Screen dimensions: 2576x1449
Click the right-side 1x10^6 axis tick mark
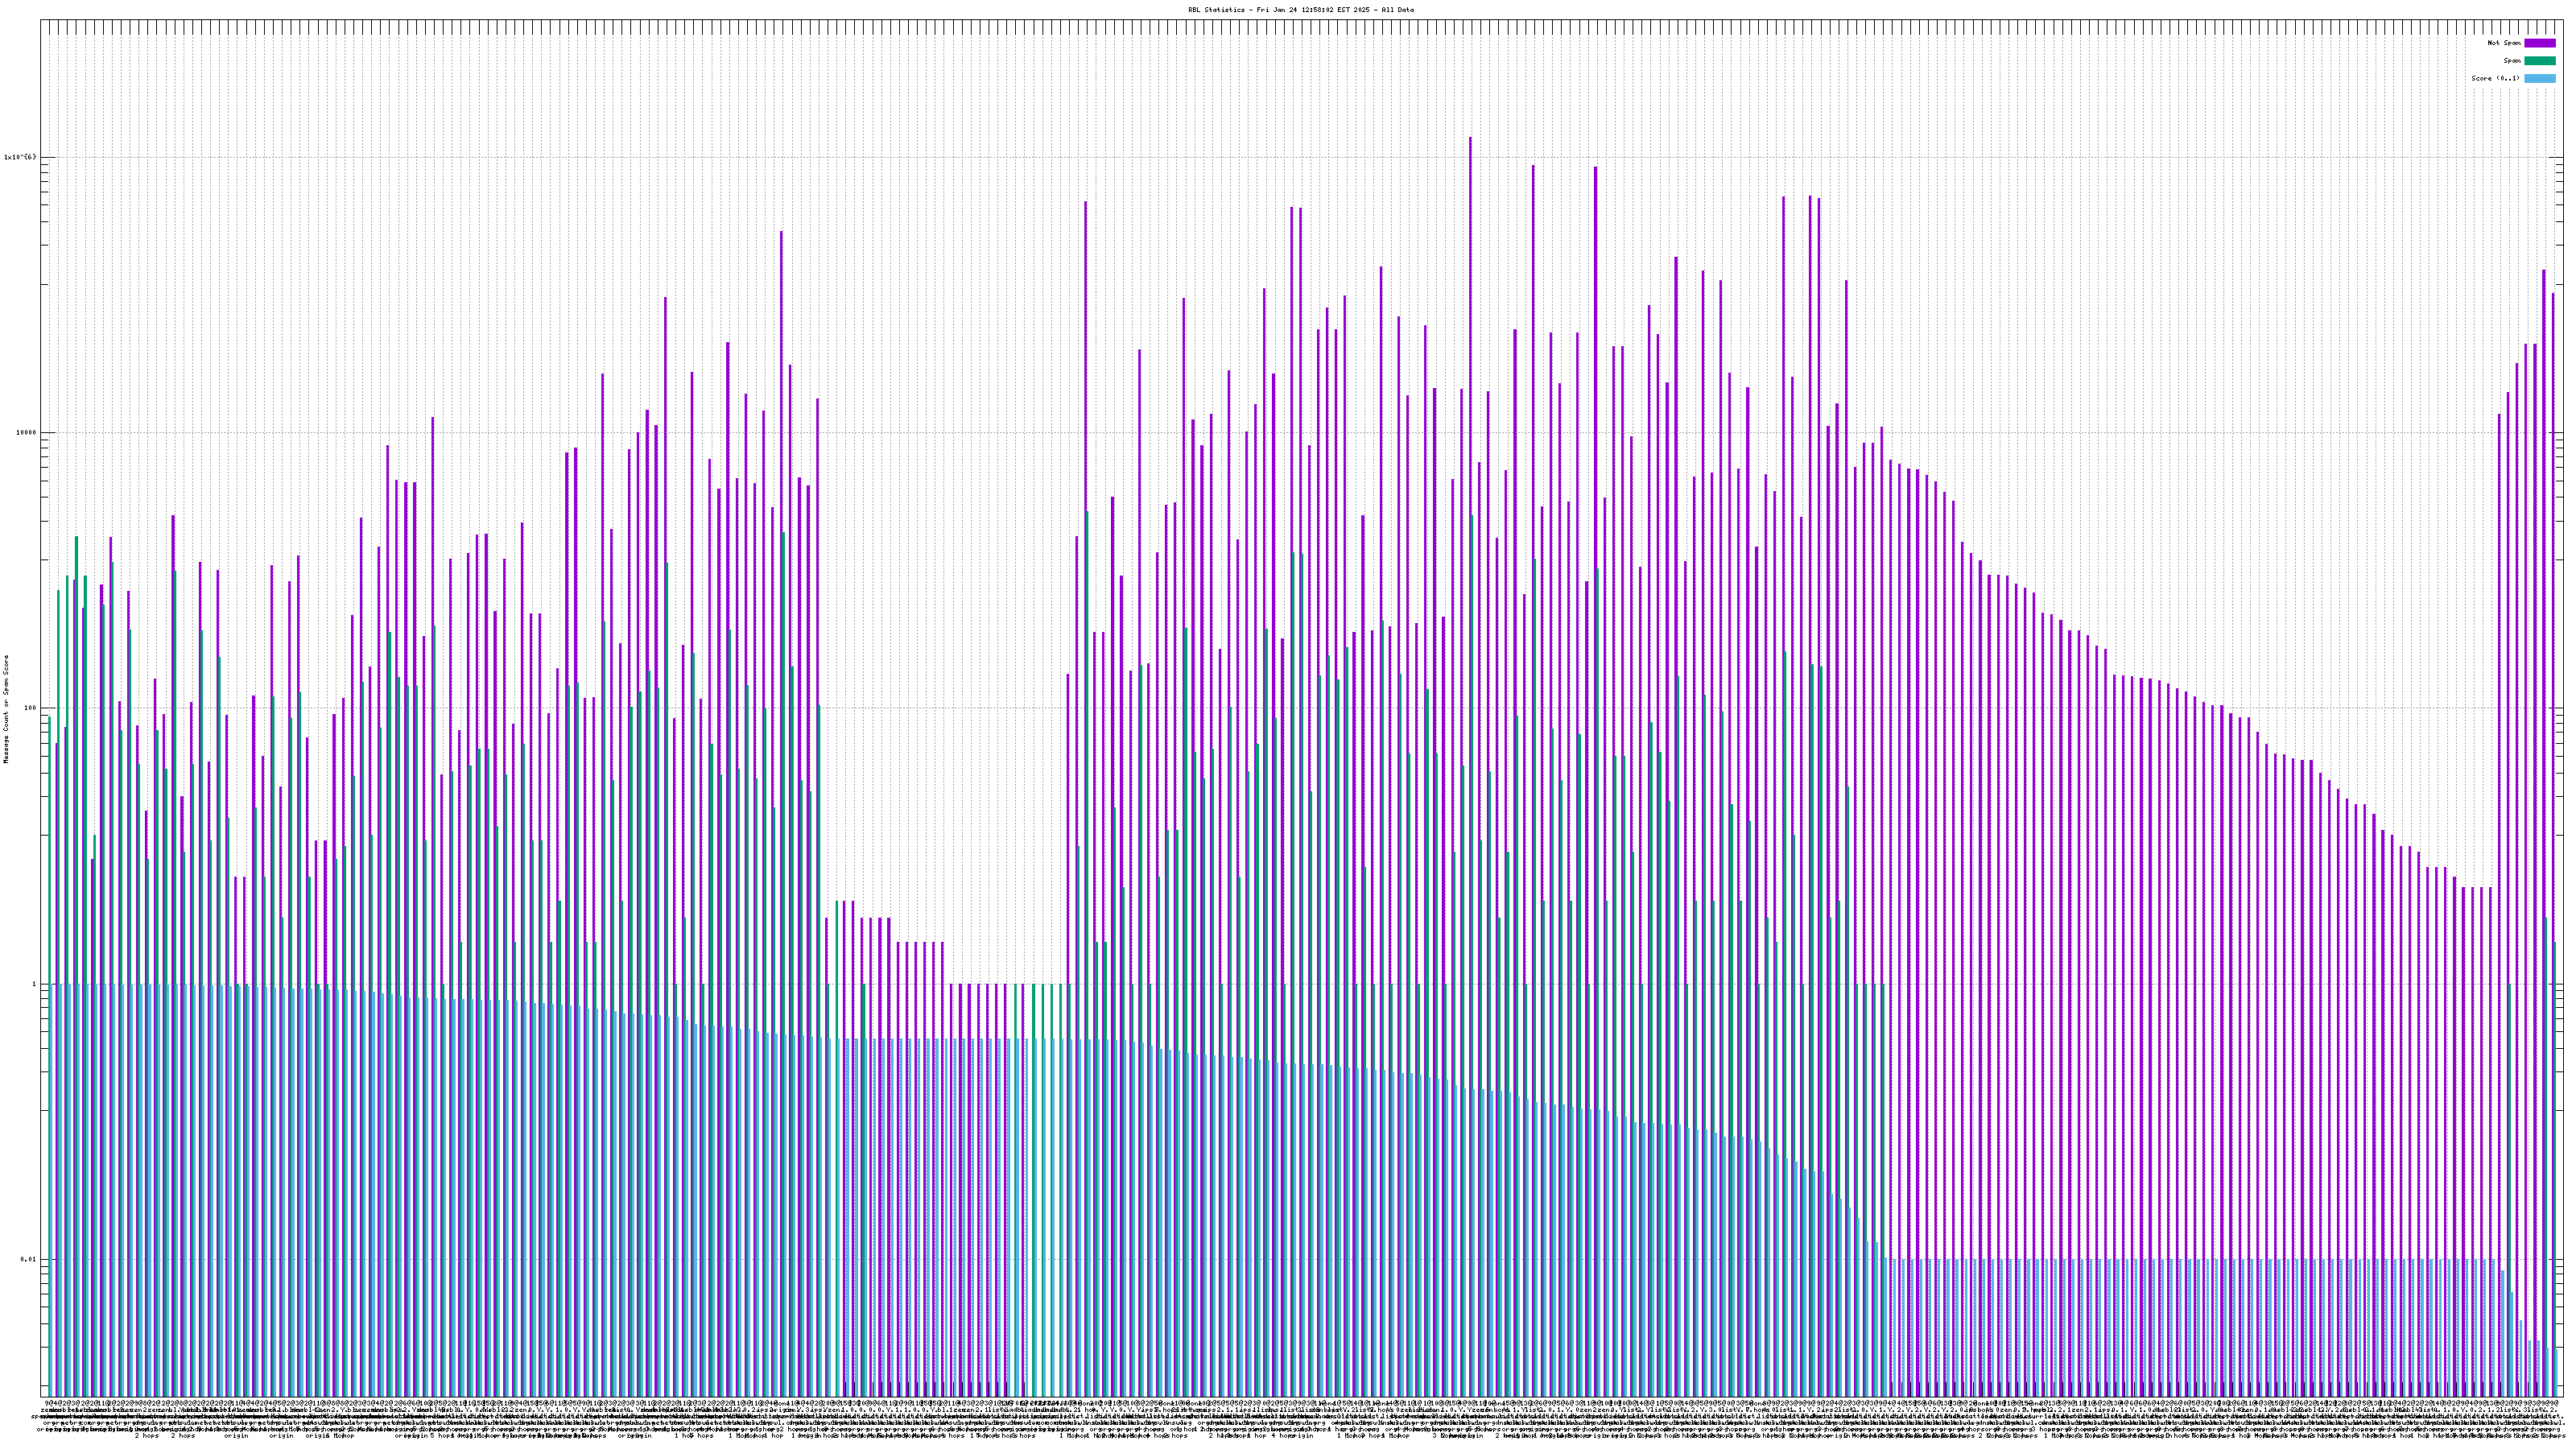point(2557,157)
